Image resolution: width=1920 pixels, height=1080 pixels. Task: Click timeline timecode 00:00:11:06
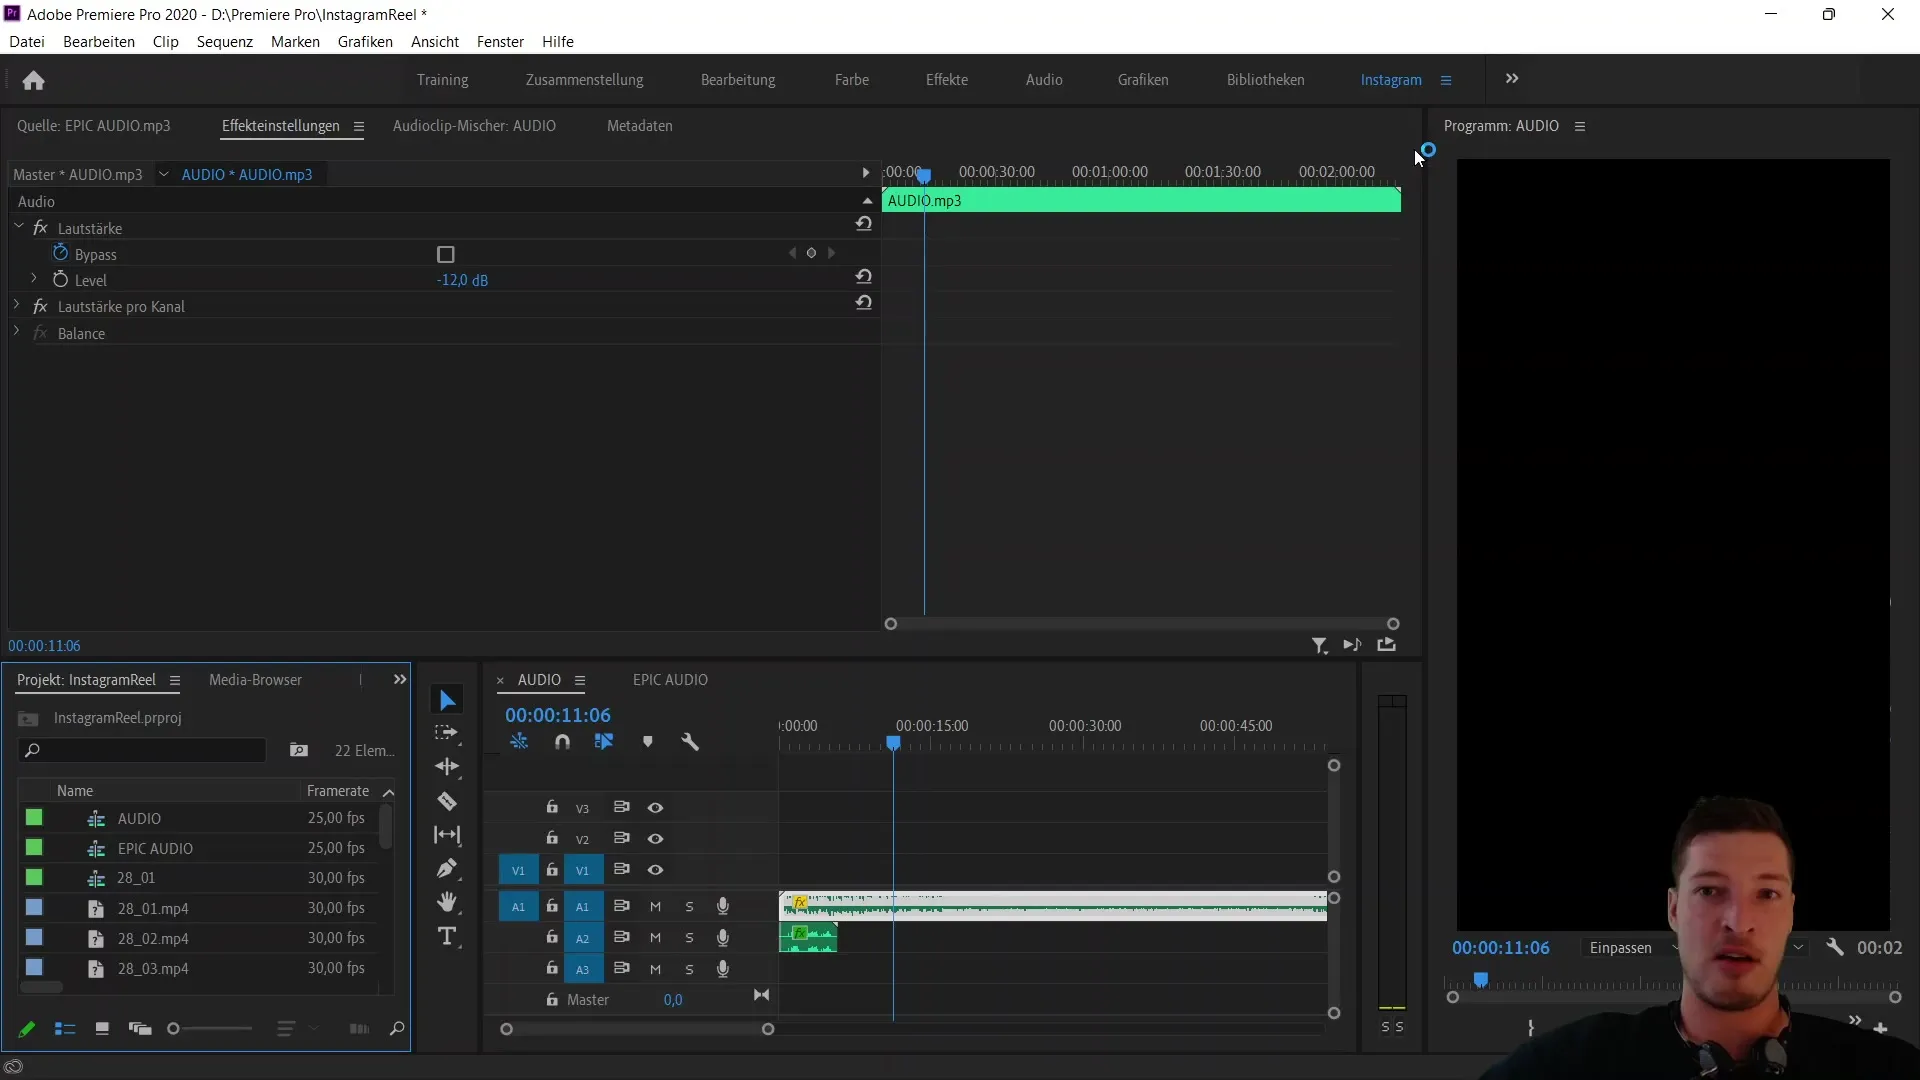click(x=557, y=715)
